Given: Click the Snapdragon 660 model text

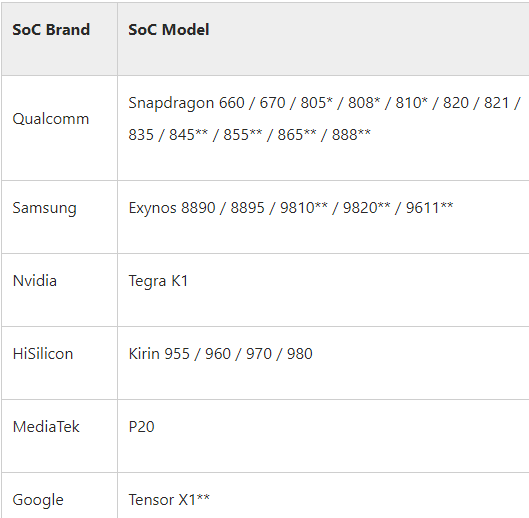Looking at the screenshot, I should tap(186, 103).
